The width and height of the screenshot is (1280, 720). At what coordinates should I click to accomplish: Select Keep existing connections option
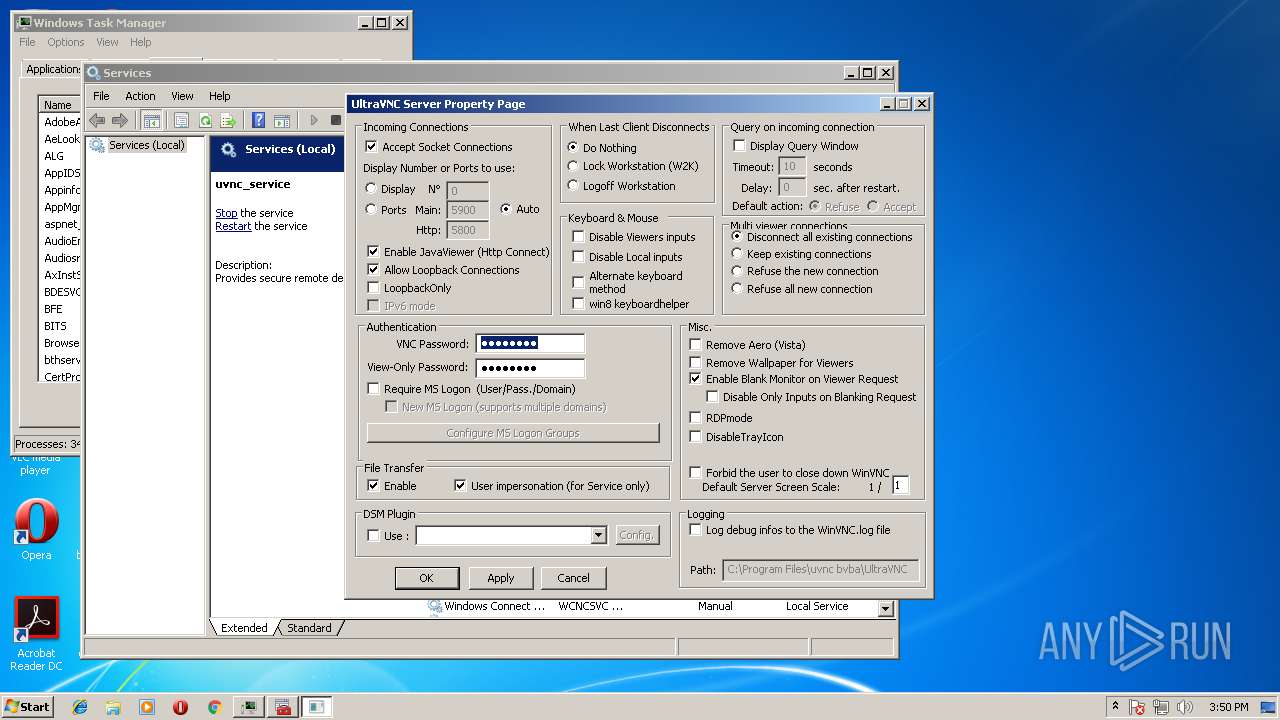point(738,254)
